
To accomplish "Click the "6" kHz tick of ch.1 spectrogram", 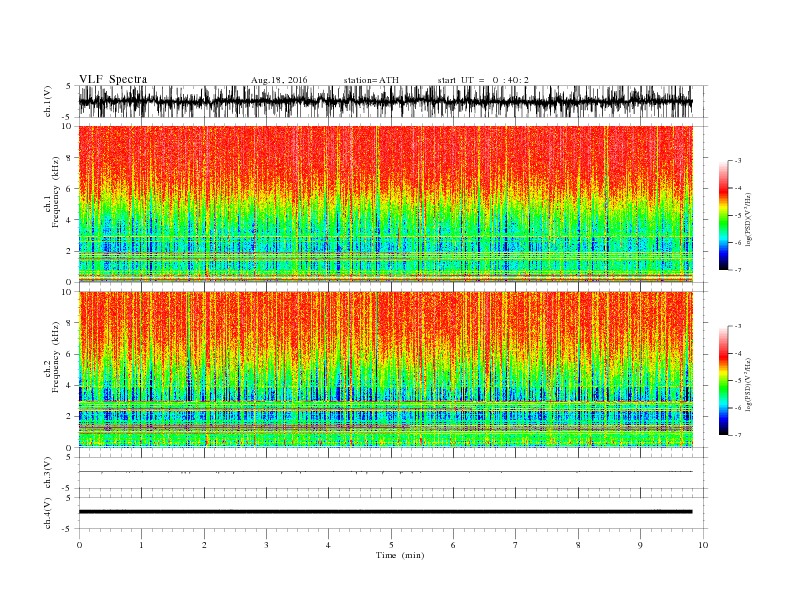I will pos(69,189).
